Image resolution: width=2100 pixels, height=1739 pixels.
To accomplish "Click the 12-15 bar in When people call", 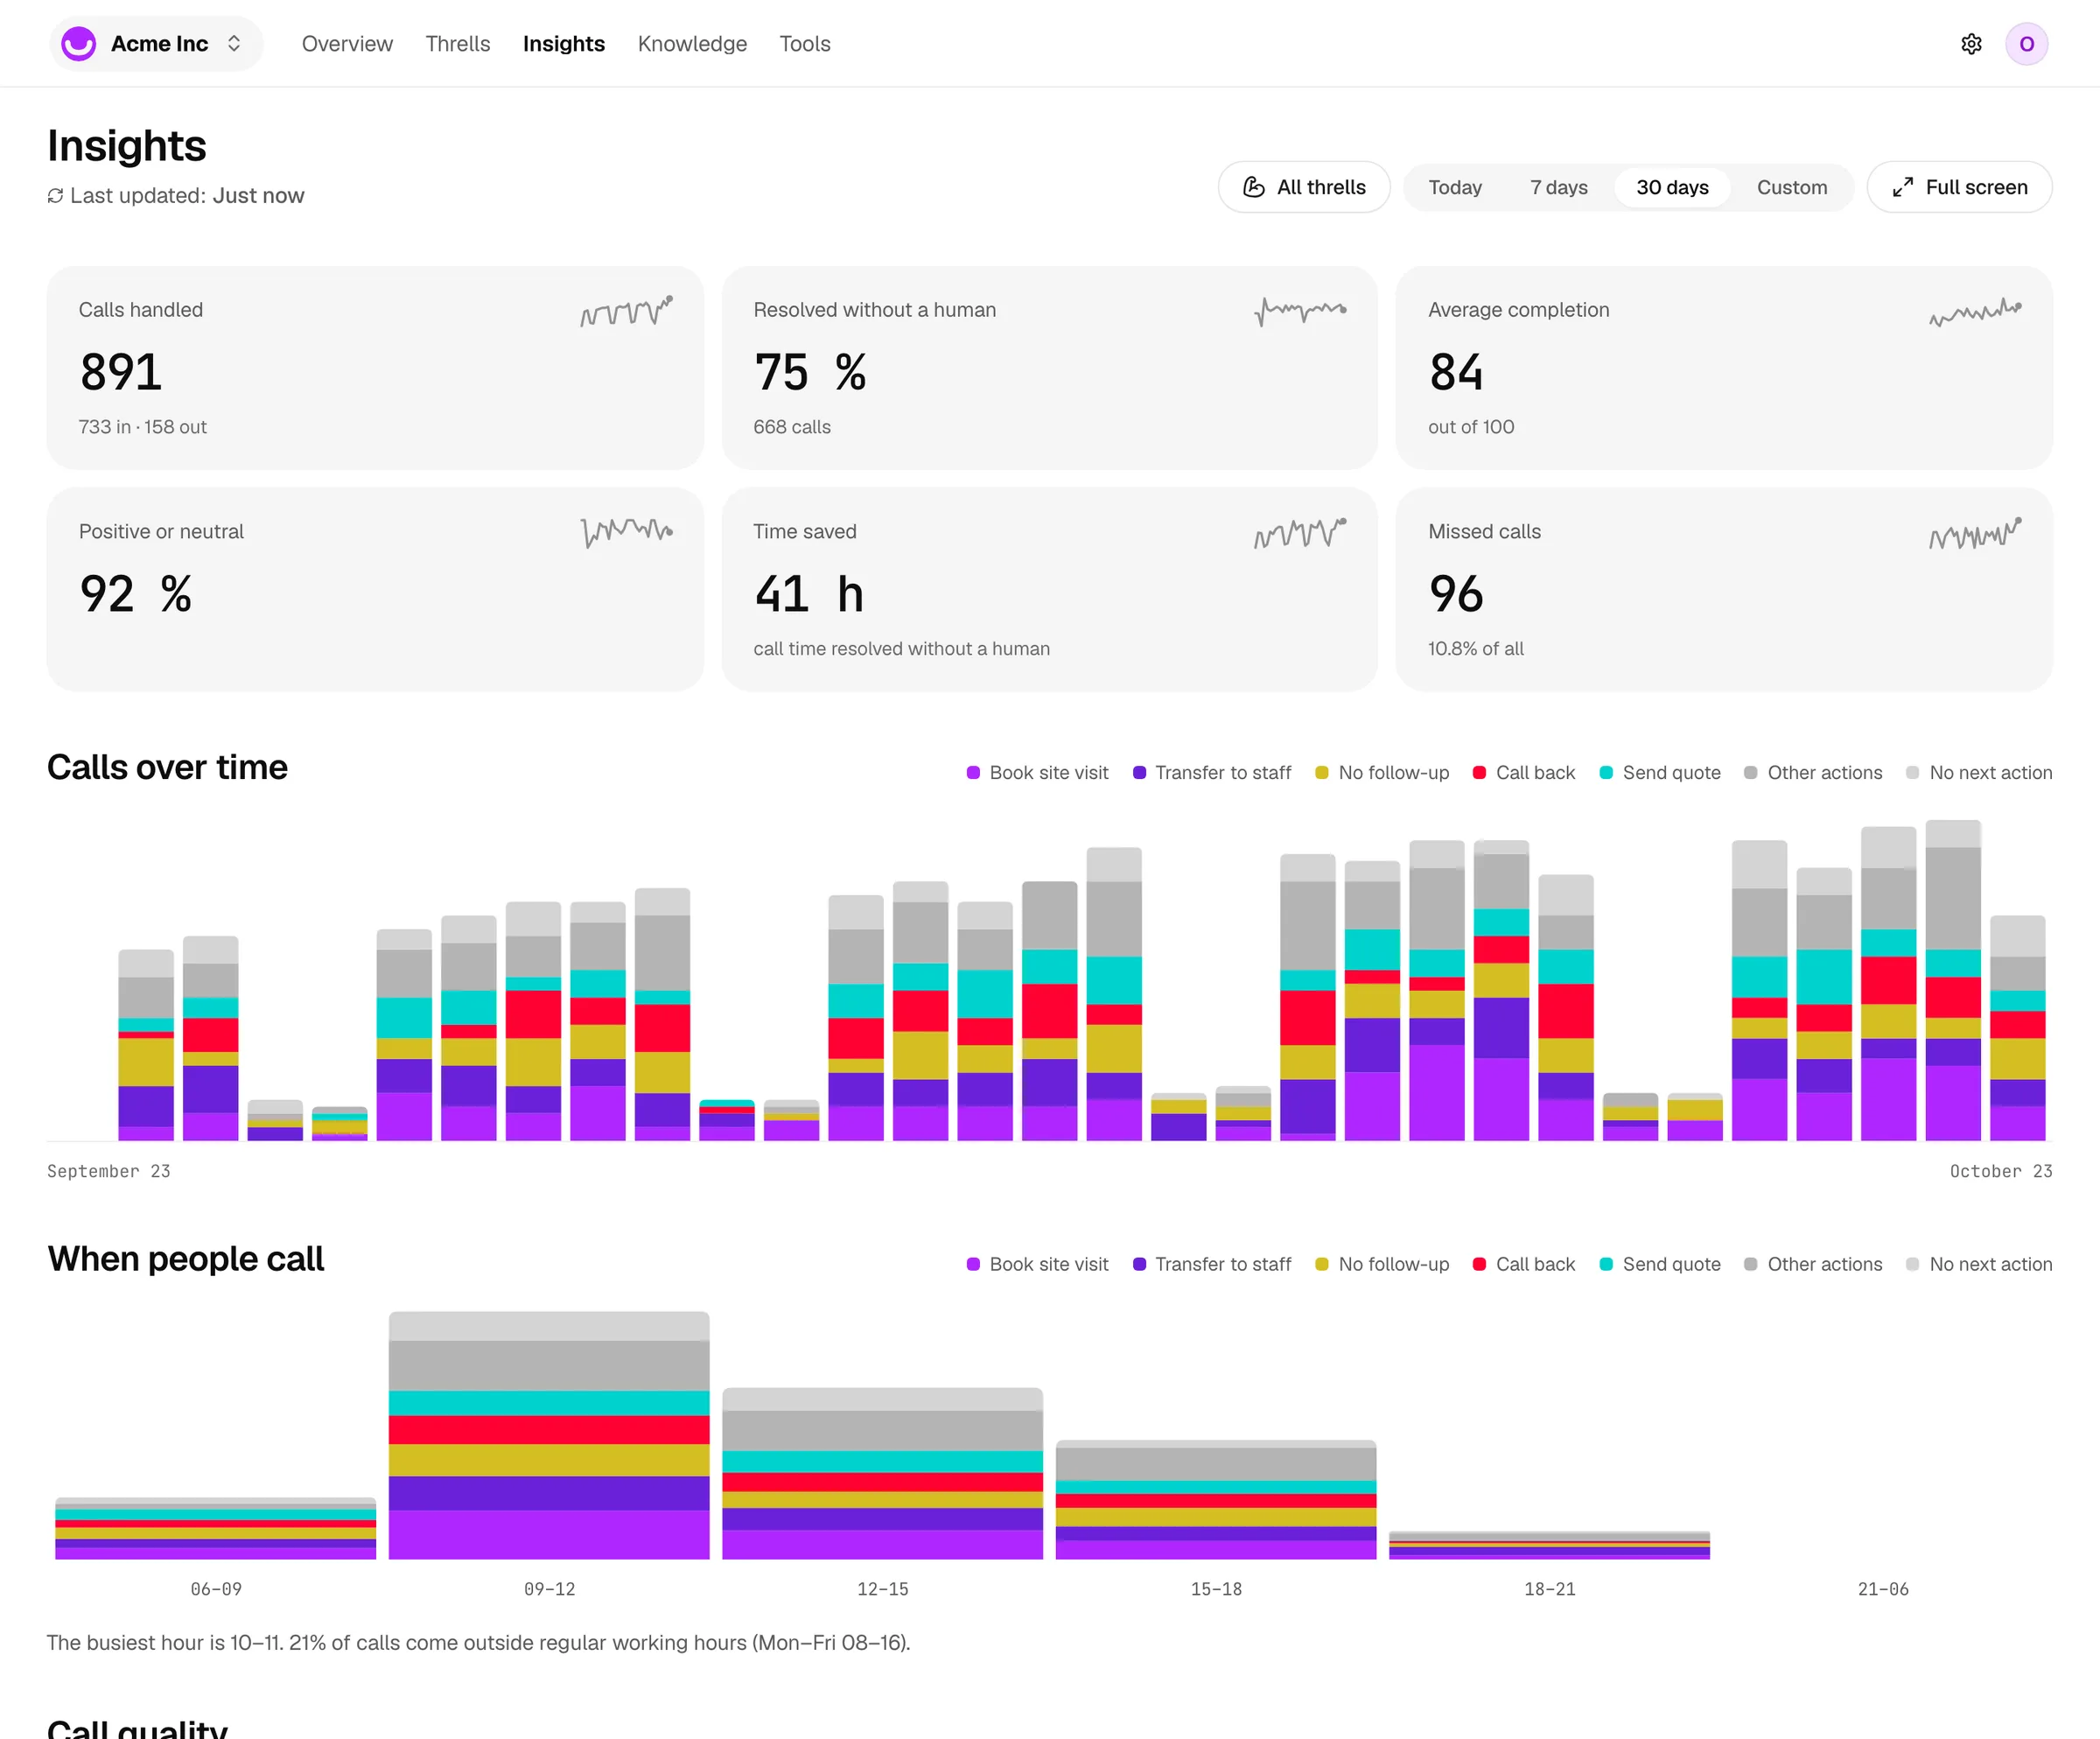I will click(x=882, y=1474).
